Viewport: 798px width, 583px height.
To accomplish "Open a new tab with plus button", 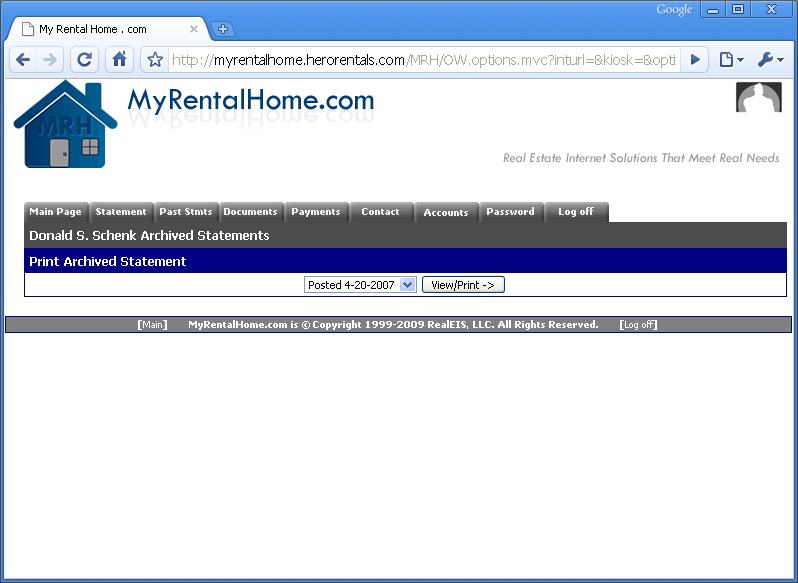I will tap(223, 29).
